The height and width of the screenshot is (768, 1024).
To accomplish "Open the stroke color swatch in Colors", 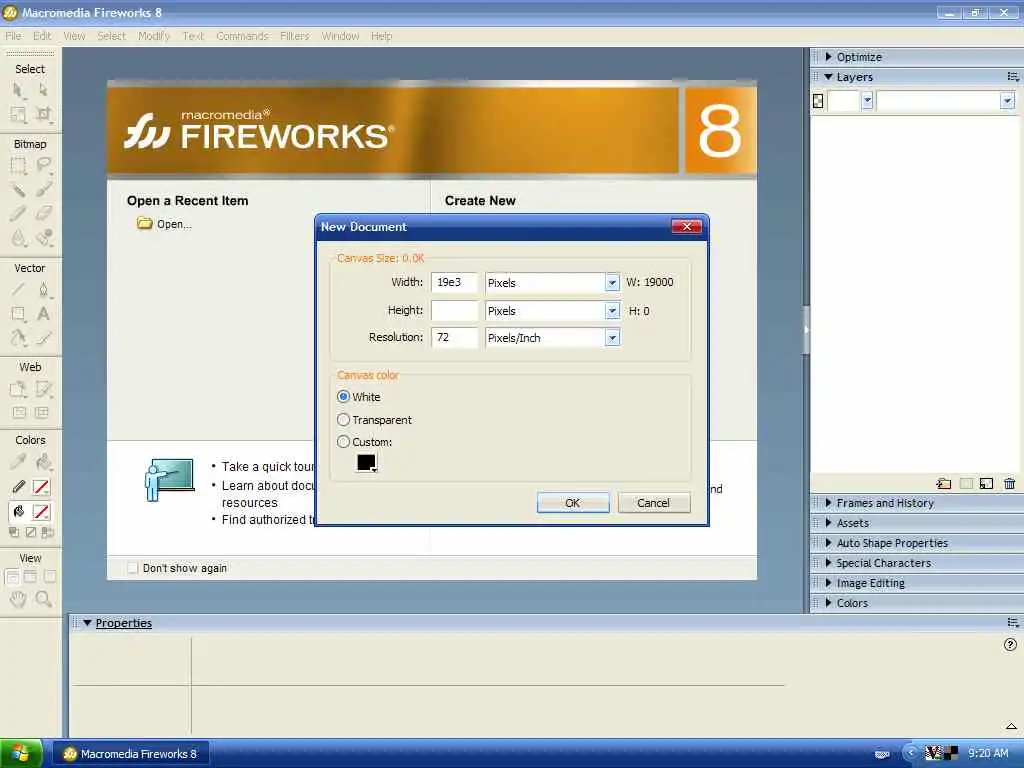I will (x=40, y=487).
